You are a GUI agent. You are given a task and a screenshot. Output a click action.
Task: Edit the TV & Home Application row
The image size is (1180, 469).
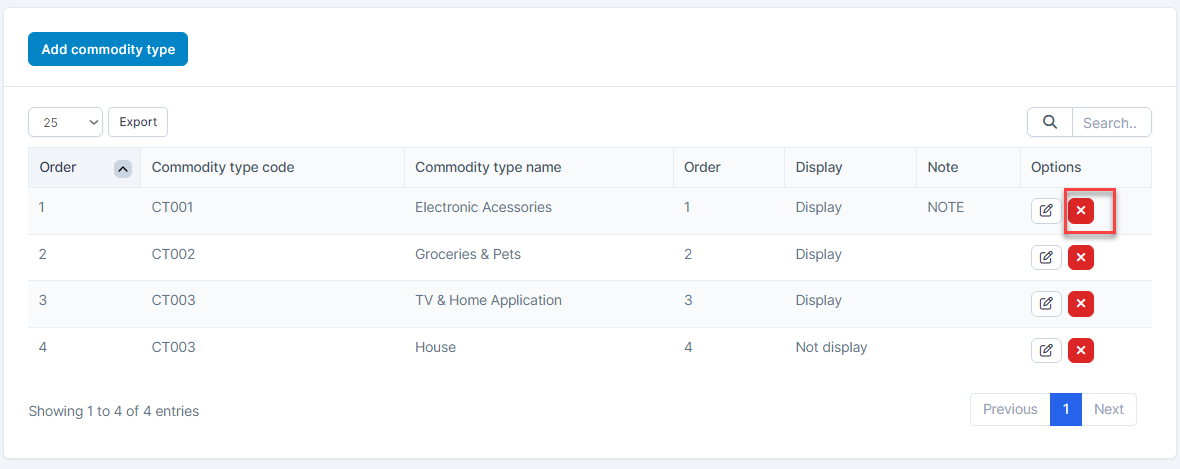[1046, 303]
